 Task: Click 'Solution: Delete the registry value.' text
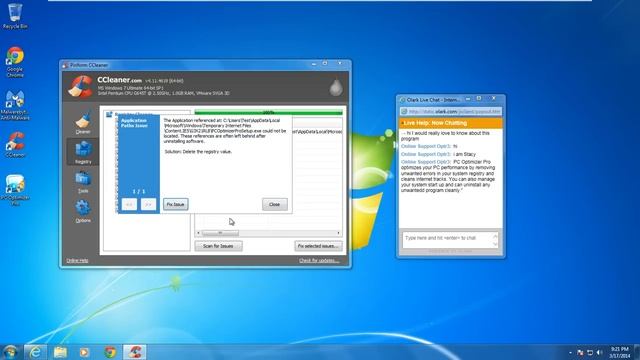point(198,151)
